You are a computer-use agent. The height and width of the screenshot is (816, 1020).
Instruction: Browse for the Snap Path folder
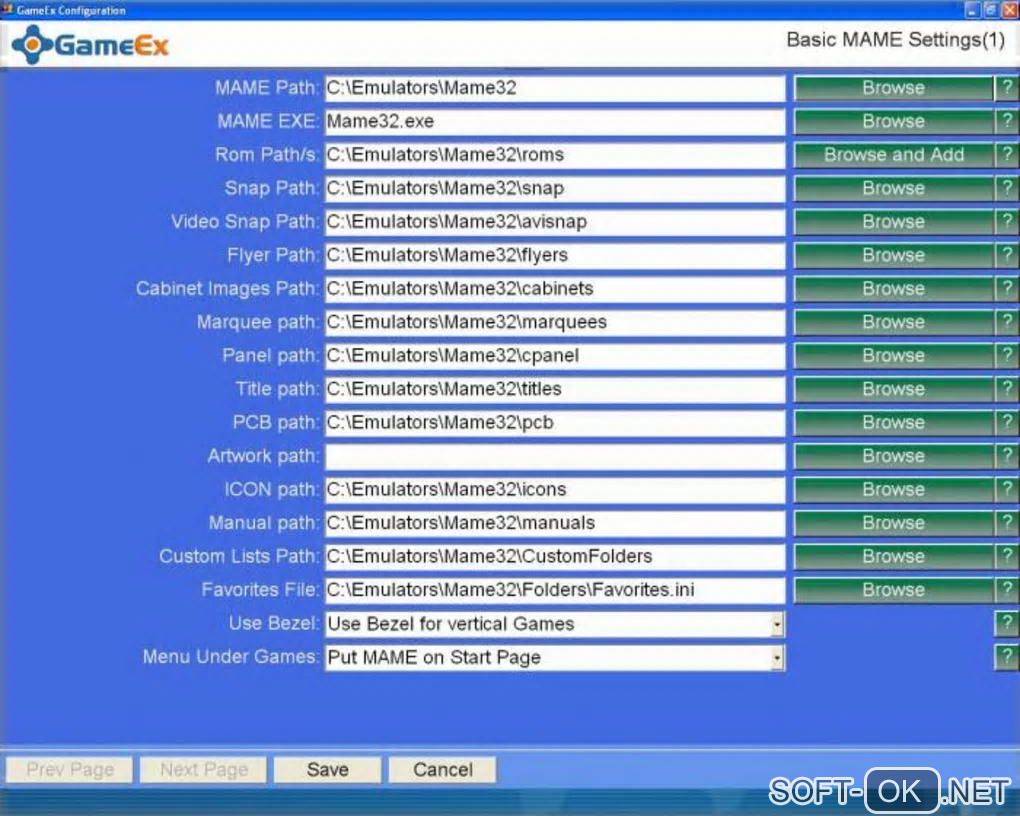pos(894,188)
